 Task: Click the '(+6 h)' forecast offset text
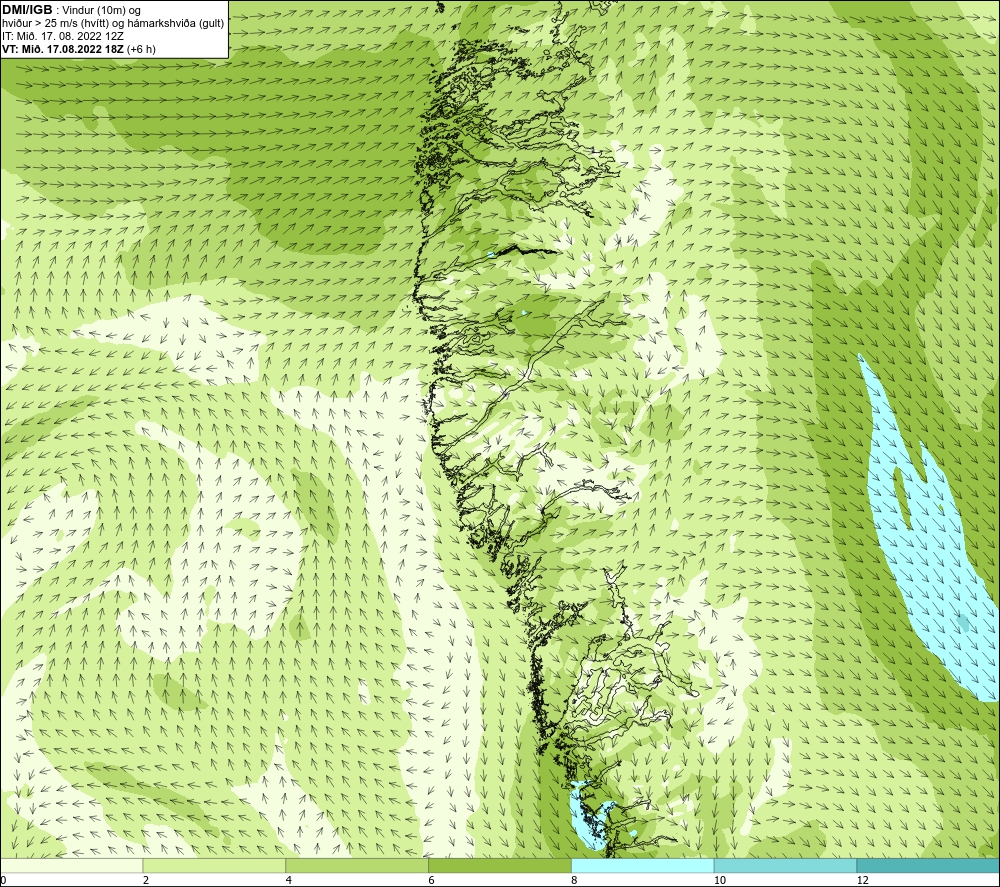[142, 49]
